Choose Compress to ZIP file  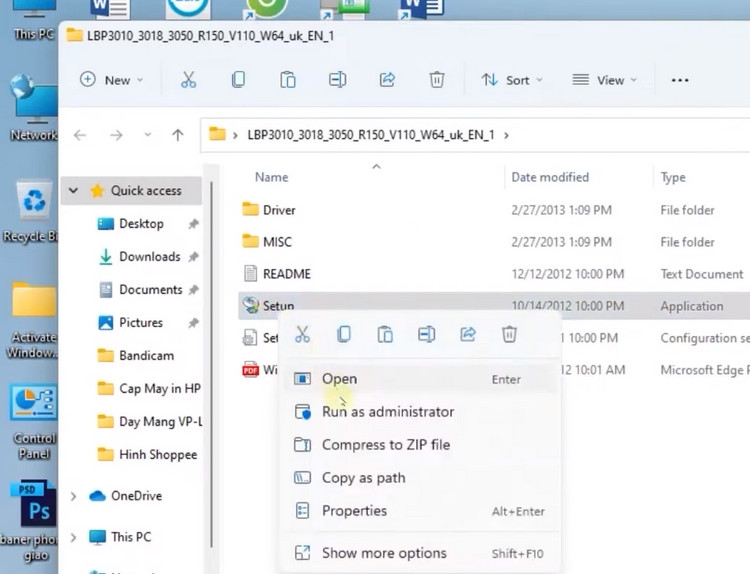(x=420, y=445)
